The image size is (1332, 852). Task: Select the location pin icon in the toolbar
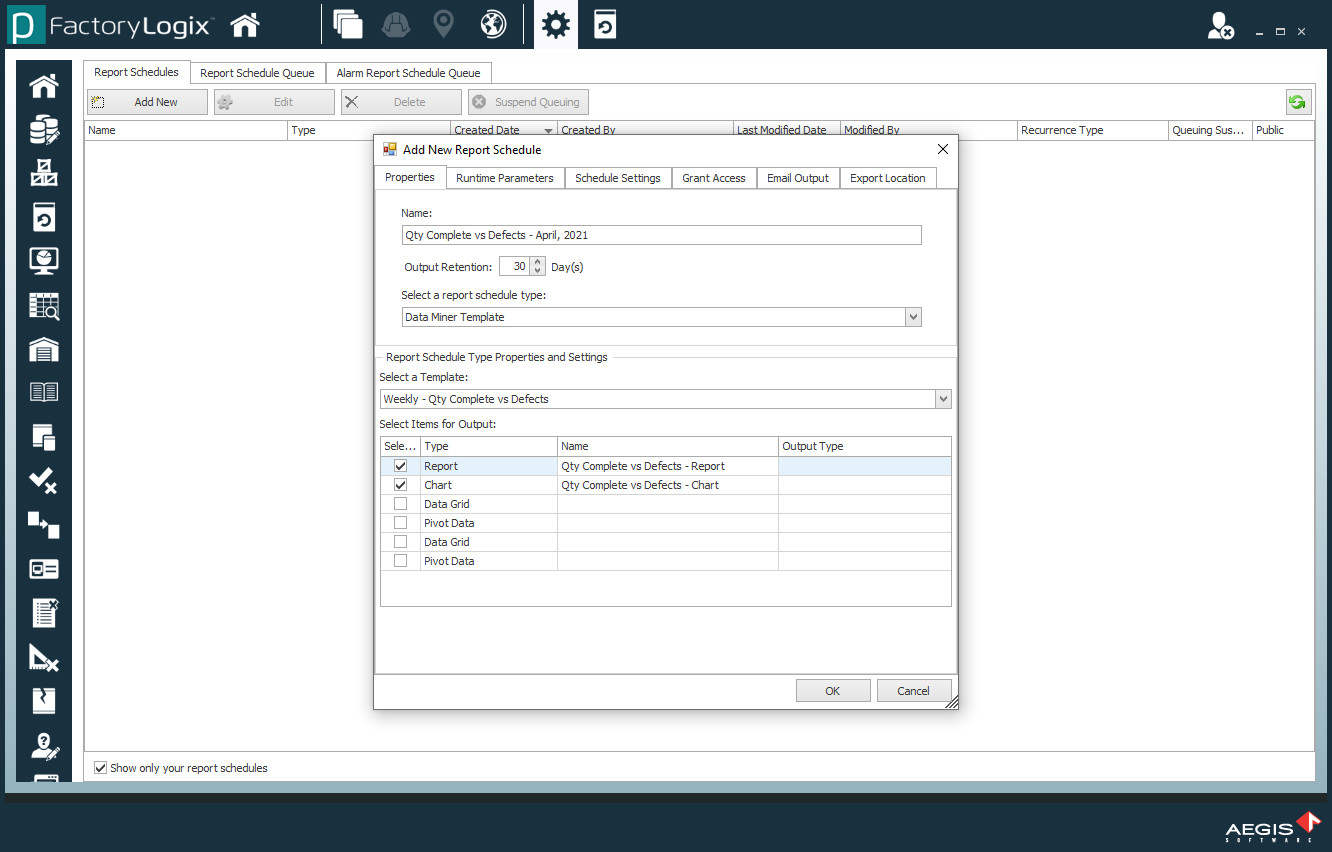tap(443, 23)
